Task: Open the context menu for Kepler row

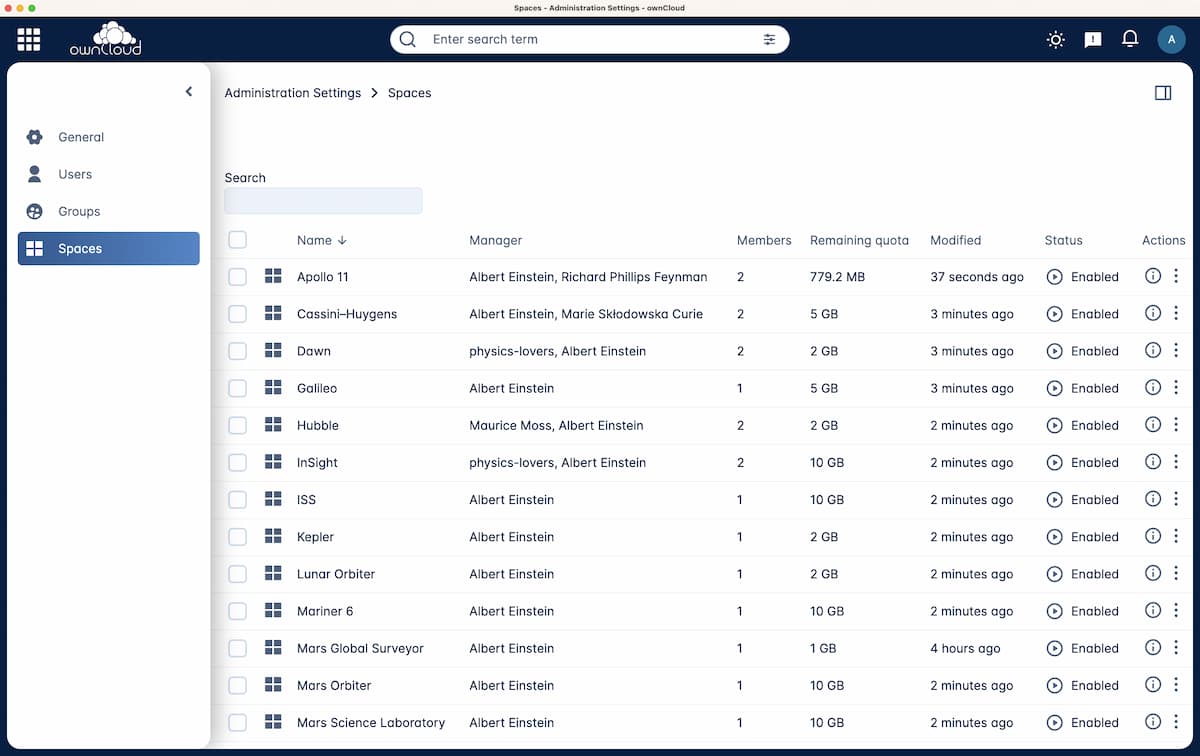Action: pos(1176,537)
